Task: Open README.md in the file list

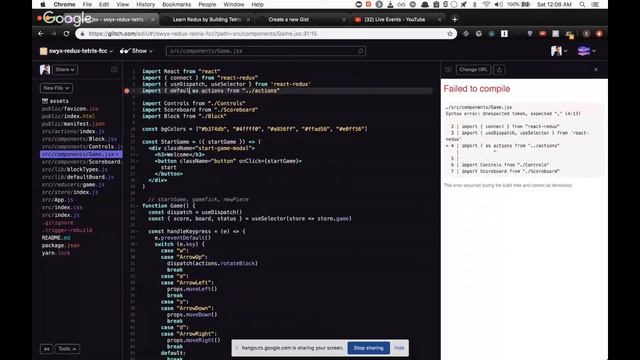Action: tap(56, 238)
